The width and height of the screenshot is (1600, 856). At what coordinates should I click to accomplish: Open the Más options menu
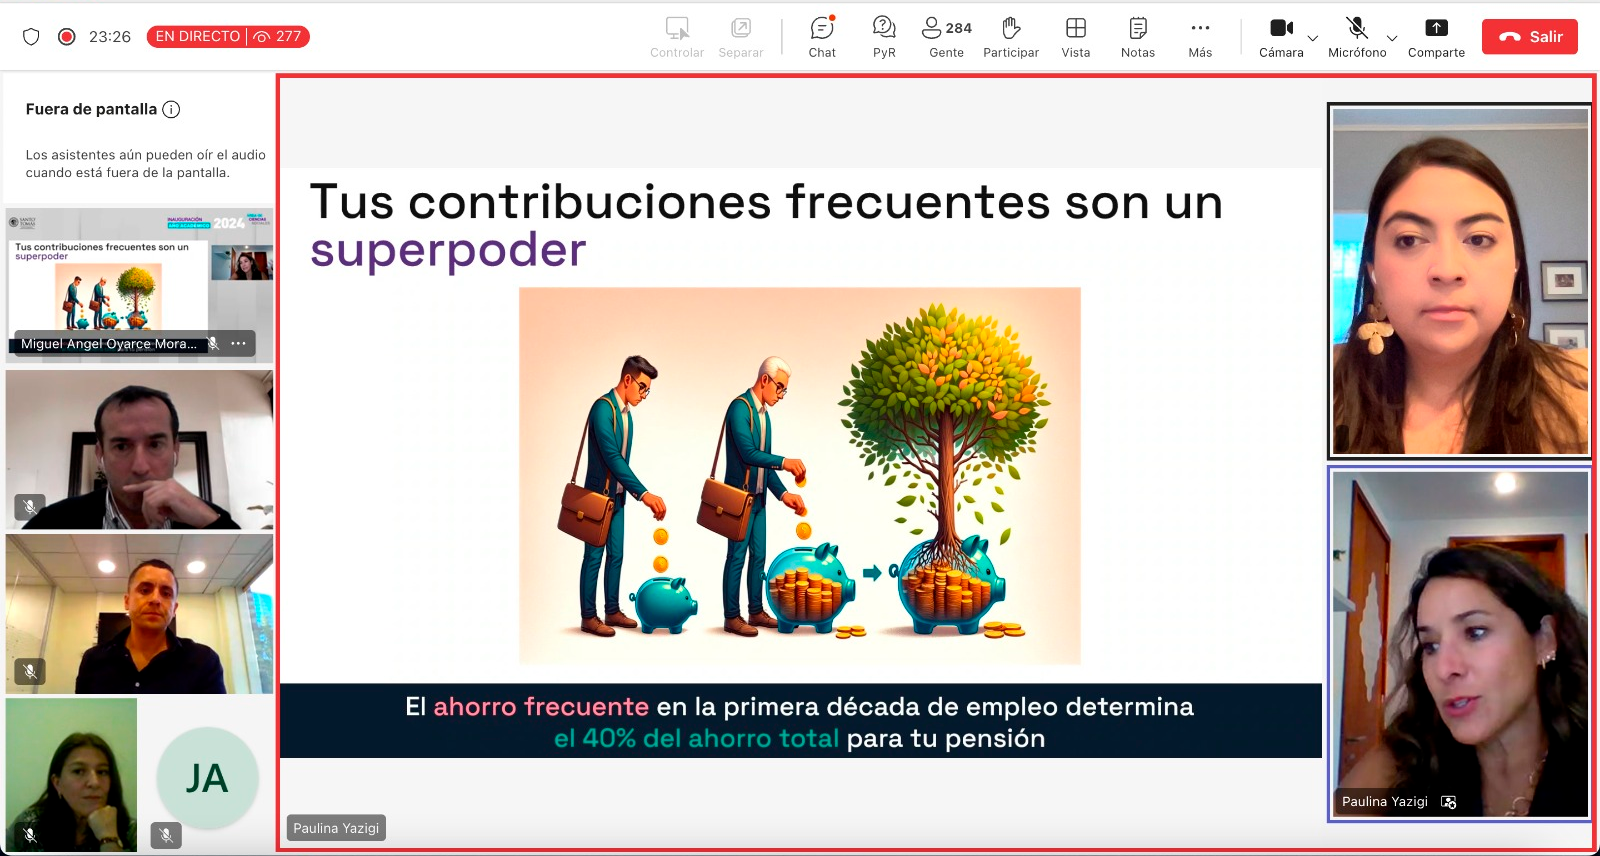click(x=1200, y=37)
